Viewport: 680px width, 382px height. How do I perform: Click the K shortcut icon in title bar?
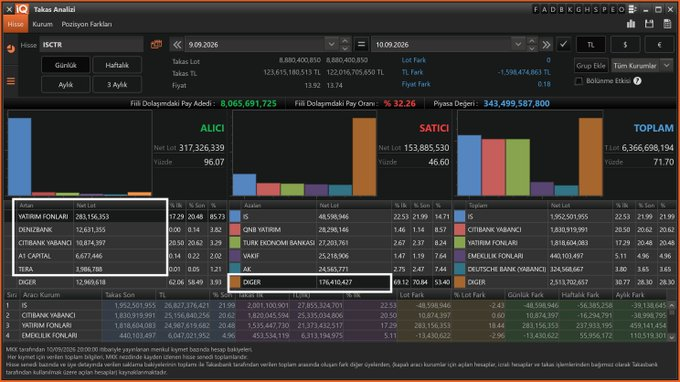pos(570,9)
